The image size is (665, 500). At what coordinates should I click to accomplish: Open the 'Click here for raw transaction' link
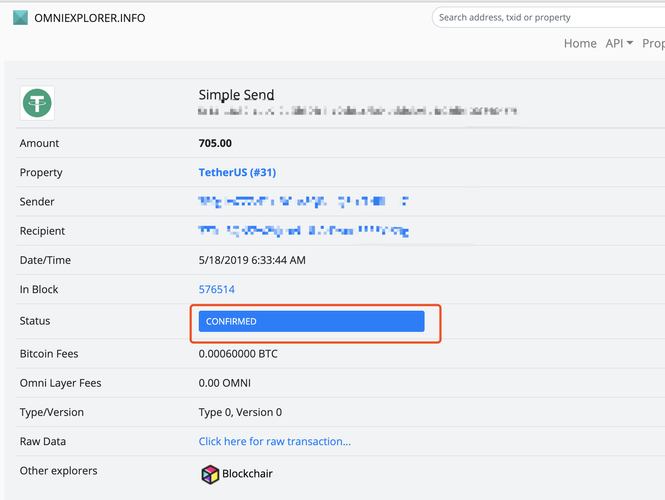274,441
